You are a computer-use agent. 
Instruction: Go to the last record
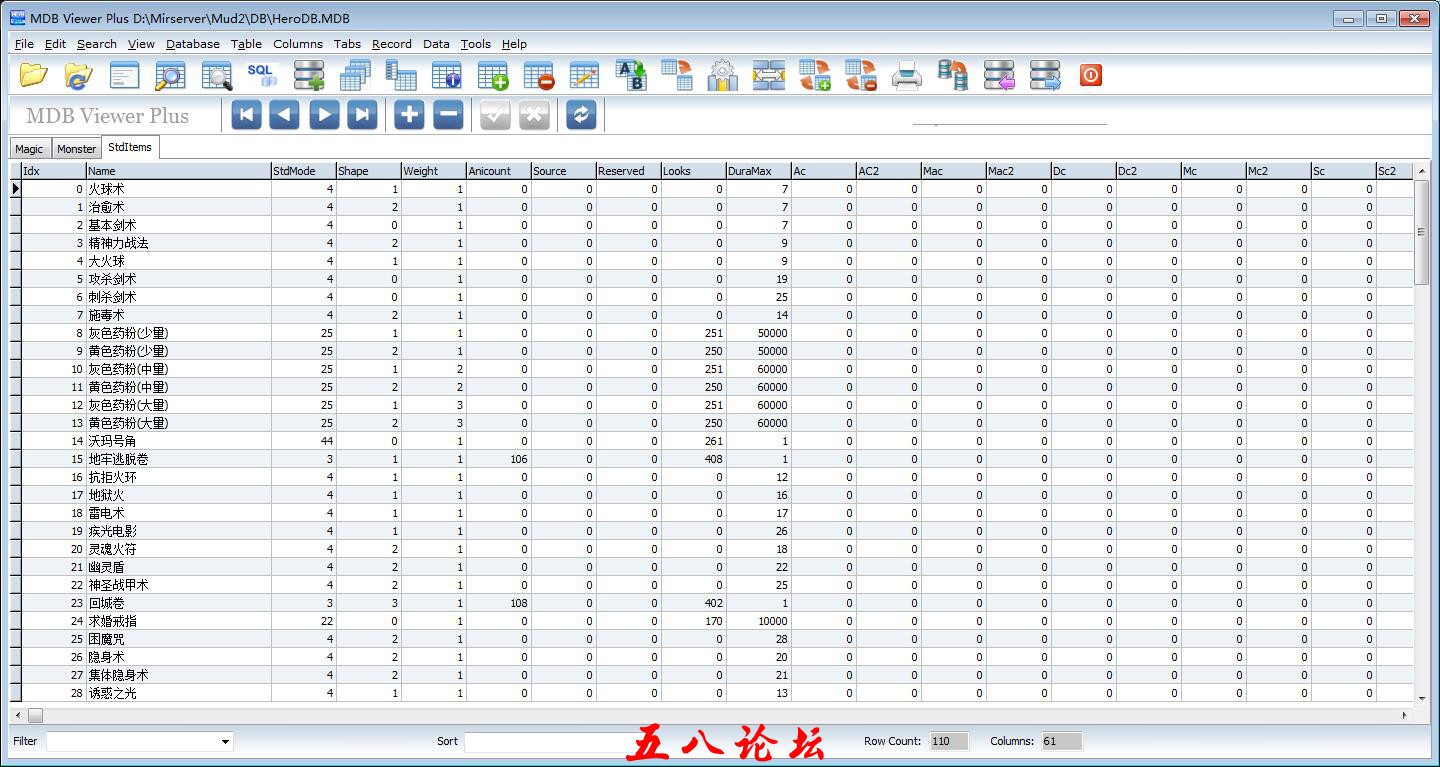[x=362, y=115]
